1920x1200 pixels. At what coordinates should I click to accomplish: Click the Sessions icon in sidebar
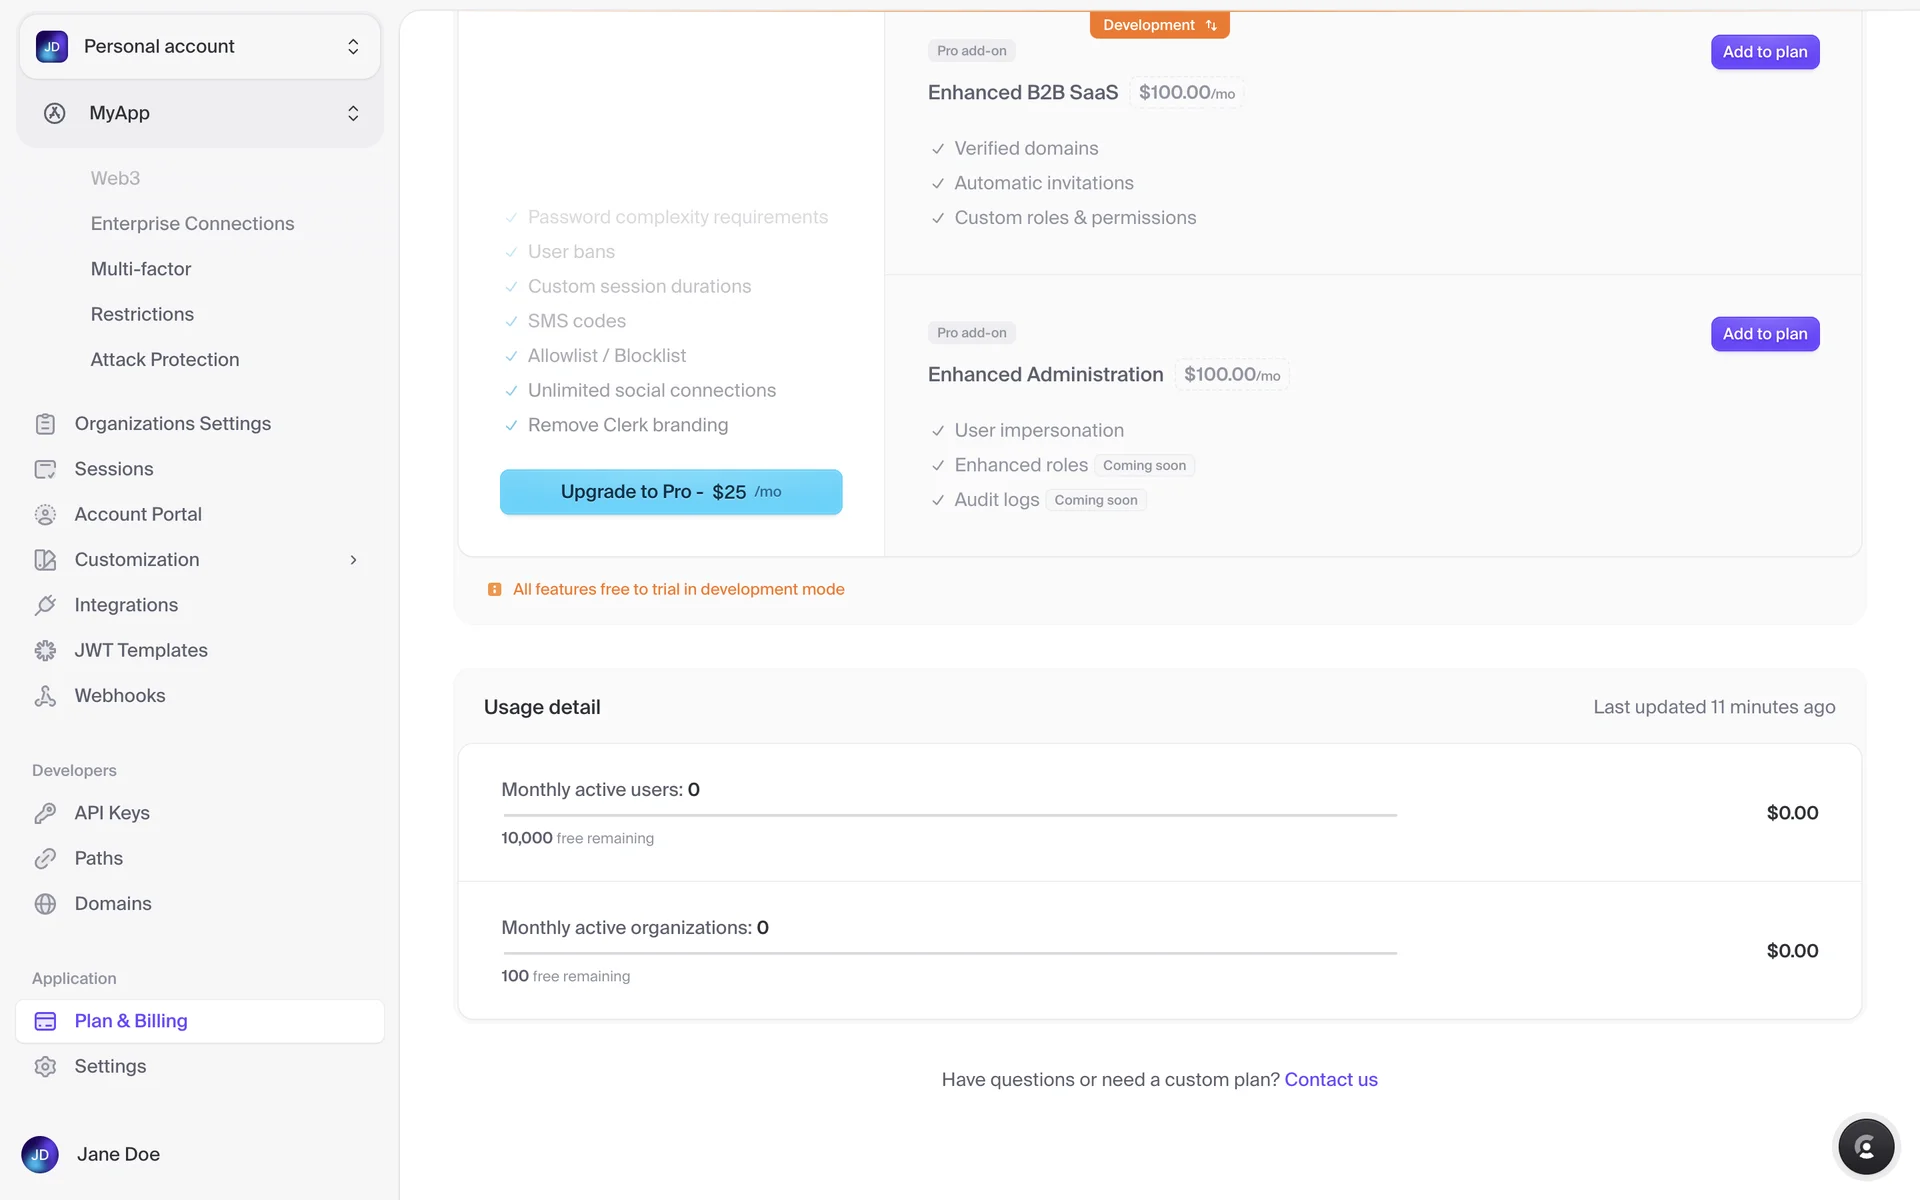point(45,469)
